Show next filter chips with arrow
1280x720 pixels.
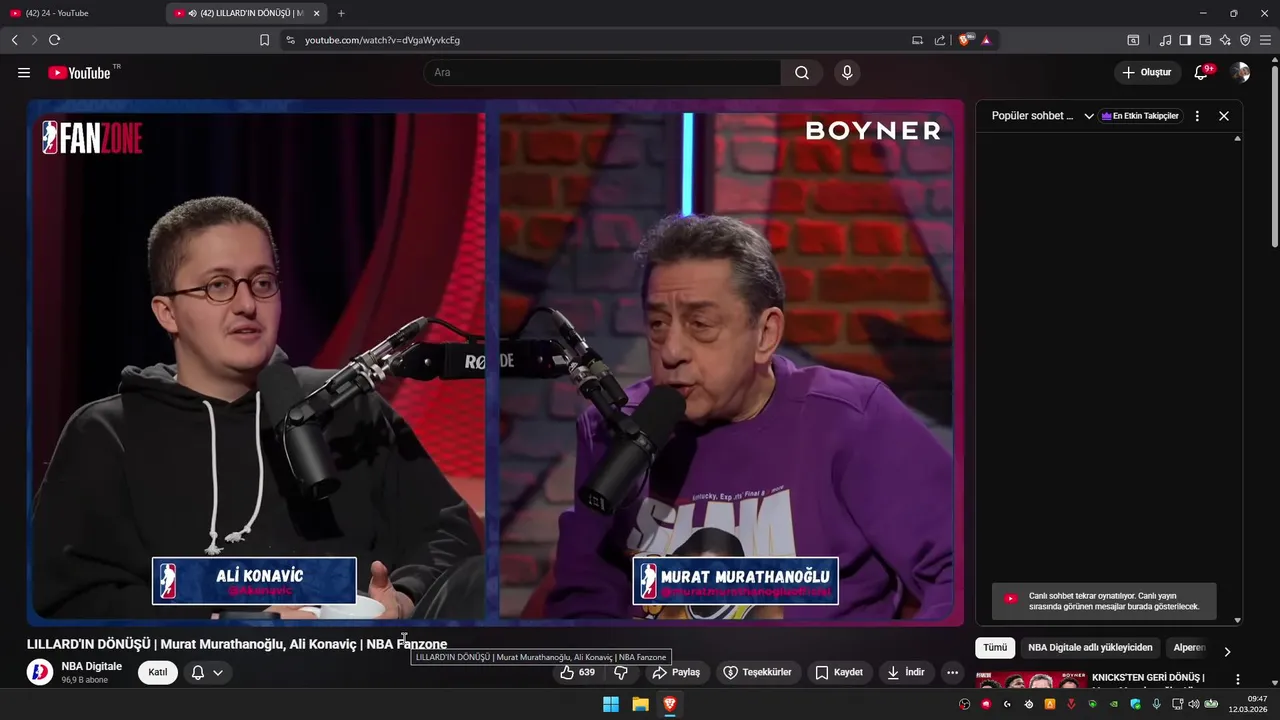tap(1227, 651)
